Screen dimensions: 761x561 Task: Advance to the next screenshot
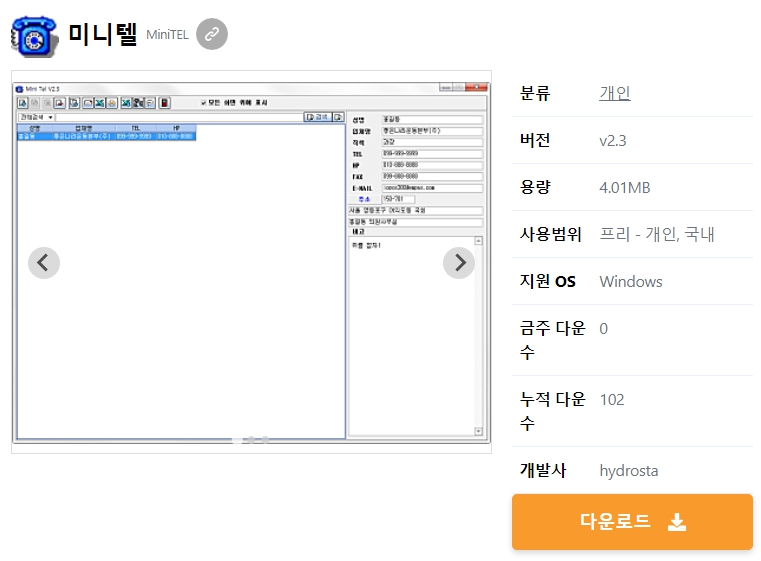pos(459,263)
